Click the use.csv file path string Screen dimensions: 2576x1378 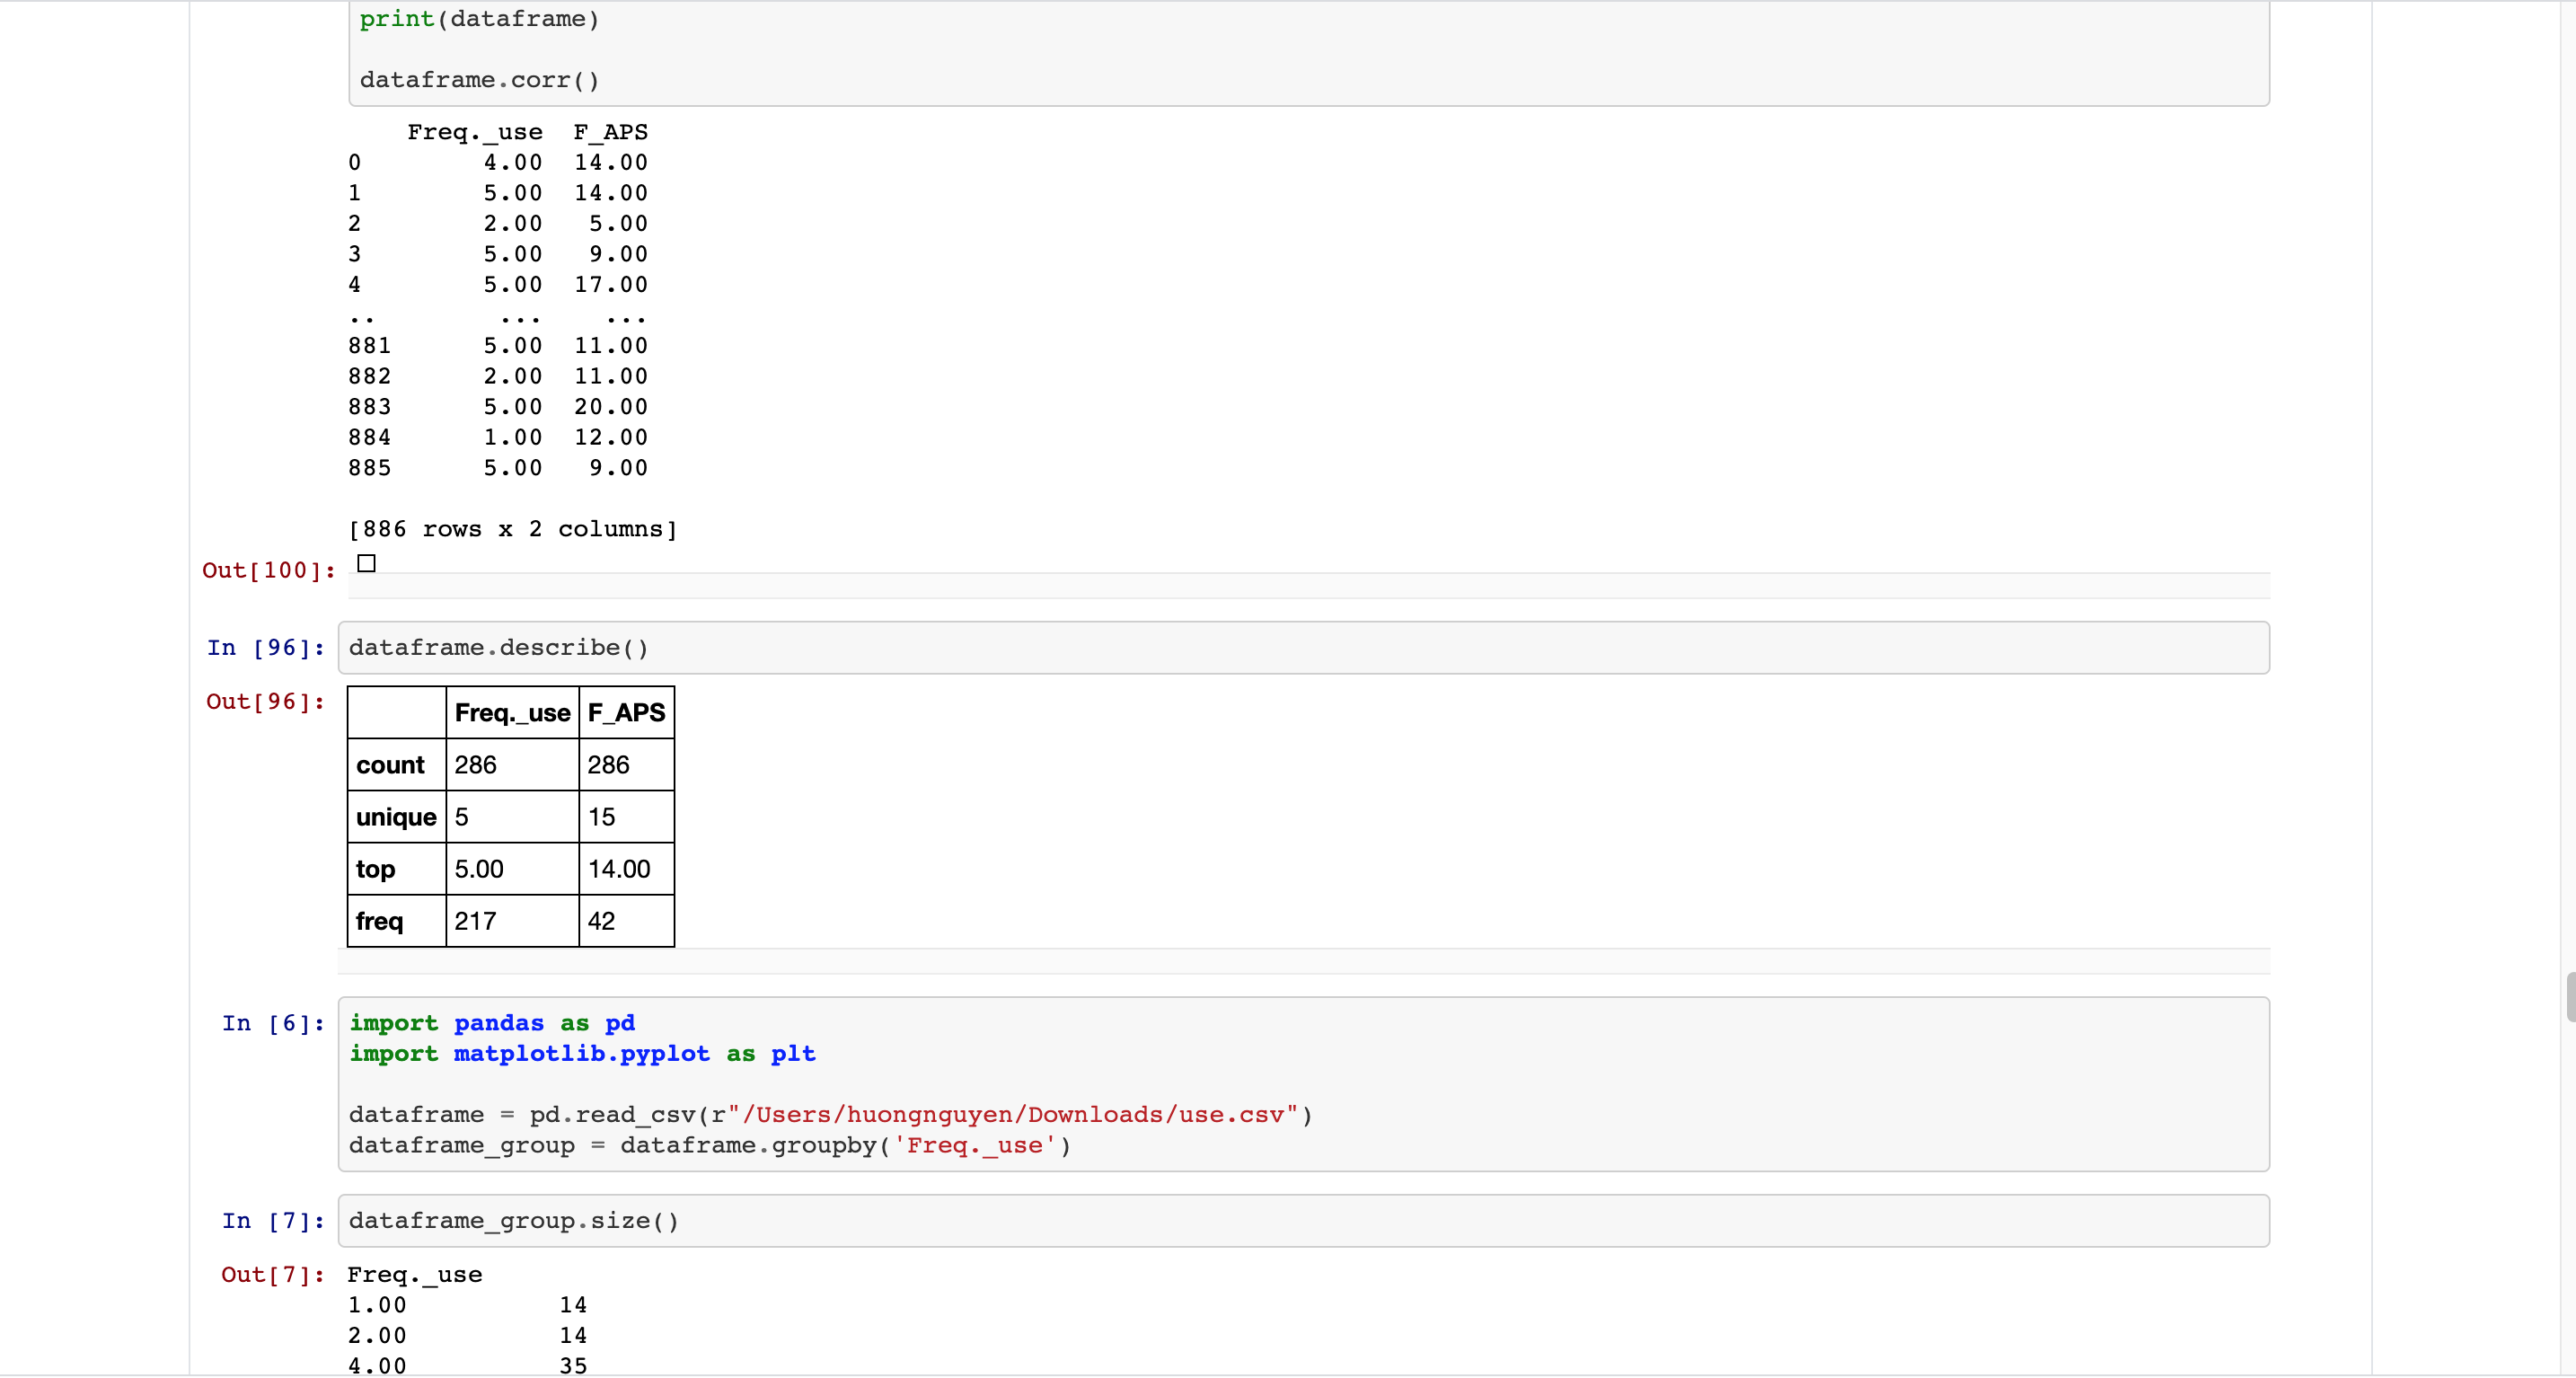(1012, 1115)
